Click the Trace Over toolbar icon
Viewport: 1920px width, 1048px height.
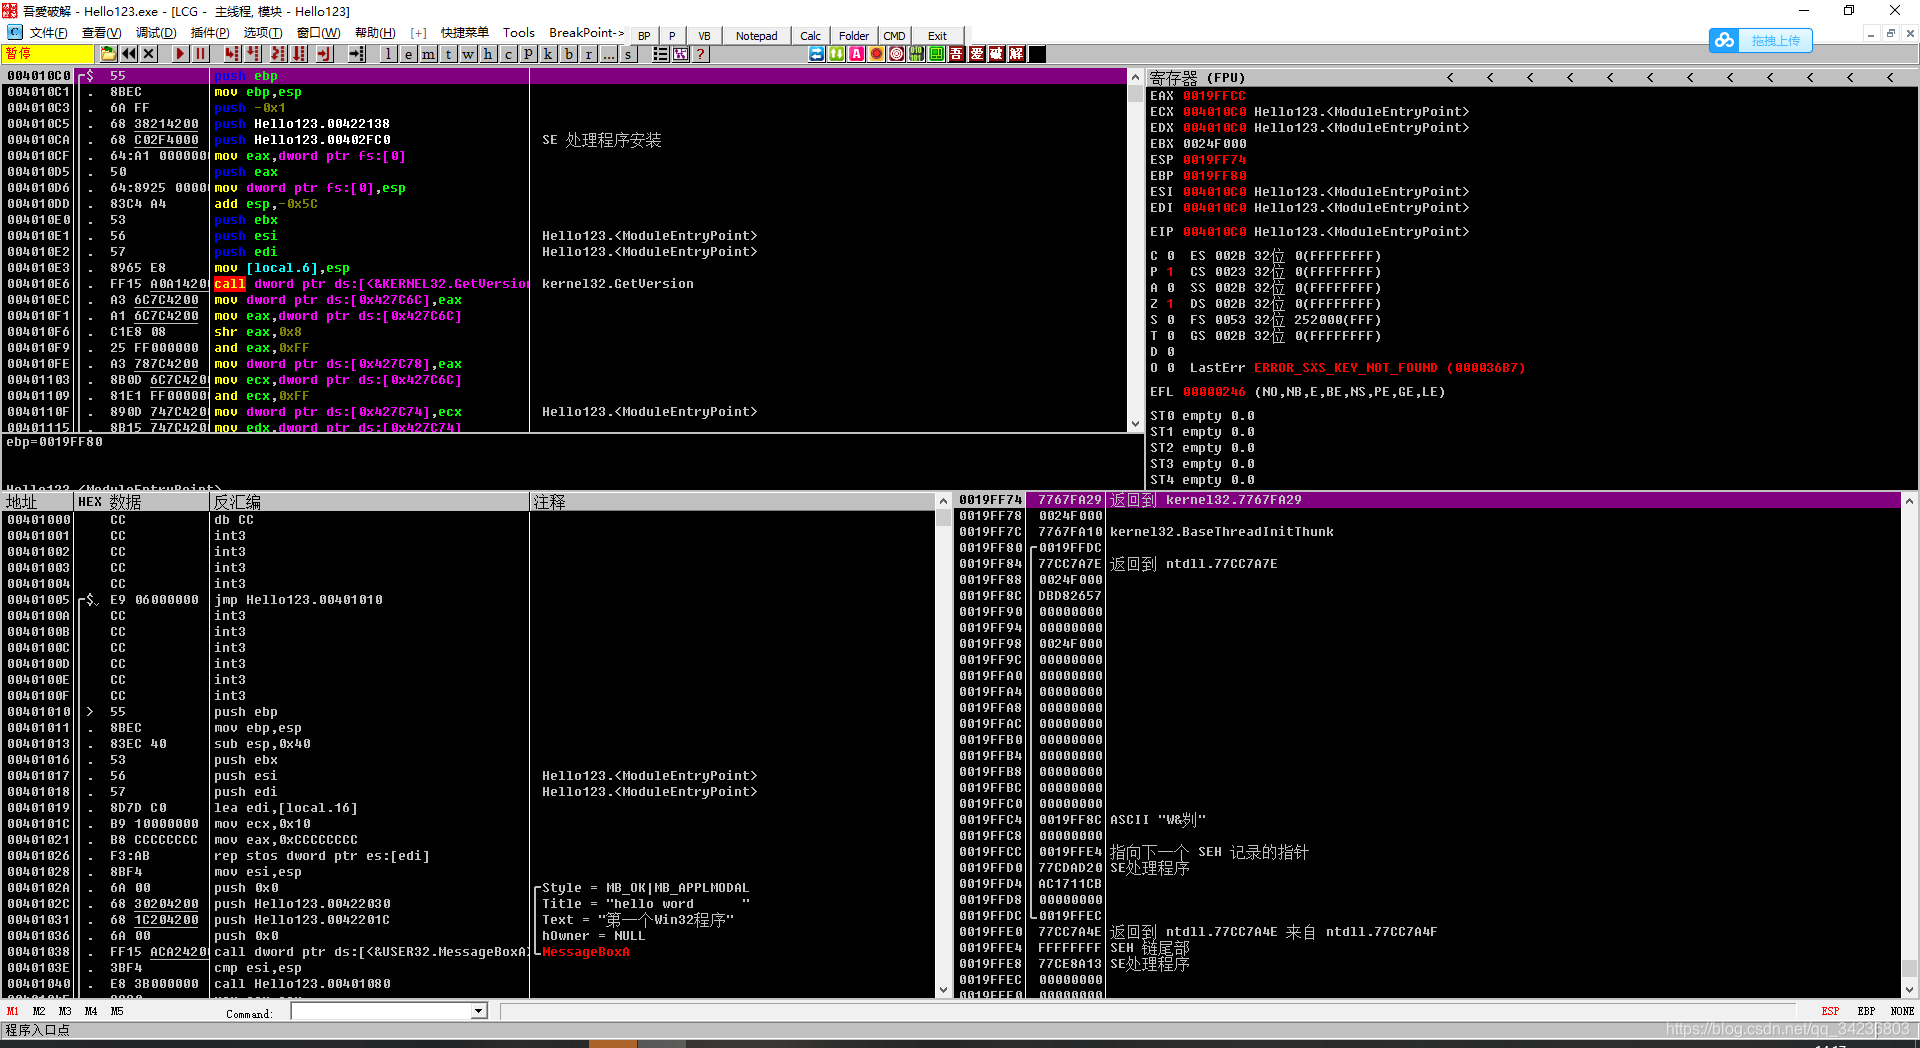click(299, 54)
